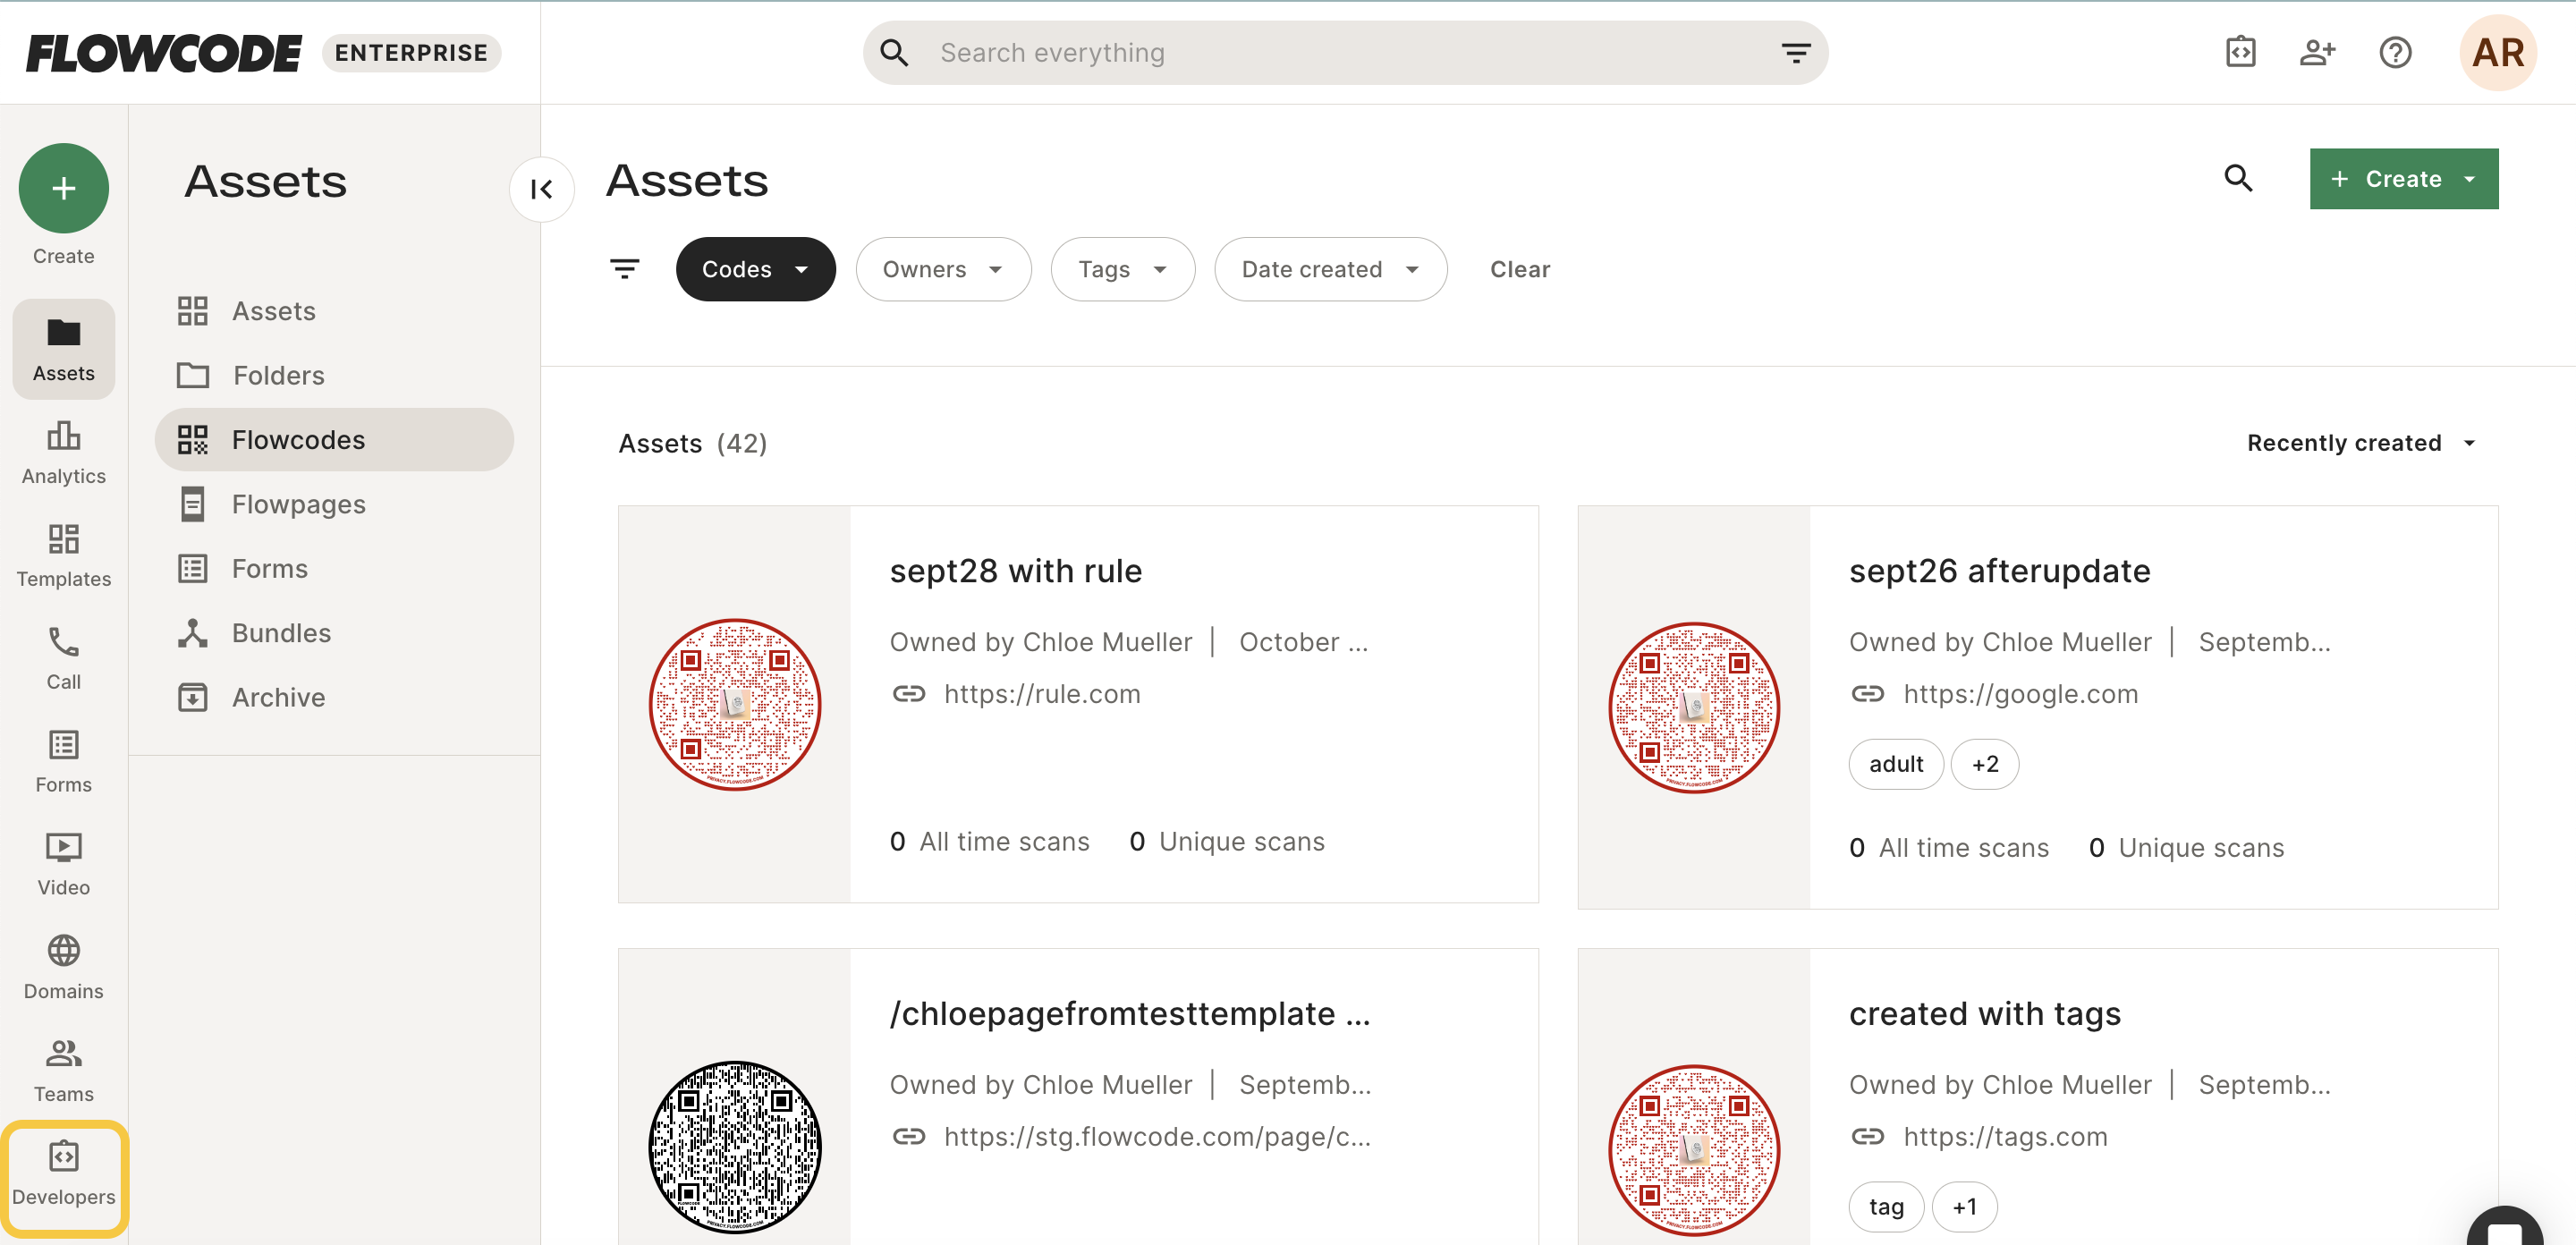The image size is (2576, 1245).
Task: Select Flowpages in the side panel menu
Action: coord(334,504)
